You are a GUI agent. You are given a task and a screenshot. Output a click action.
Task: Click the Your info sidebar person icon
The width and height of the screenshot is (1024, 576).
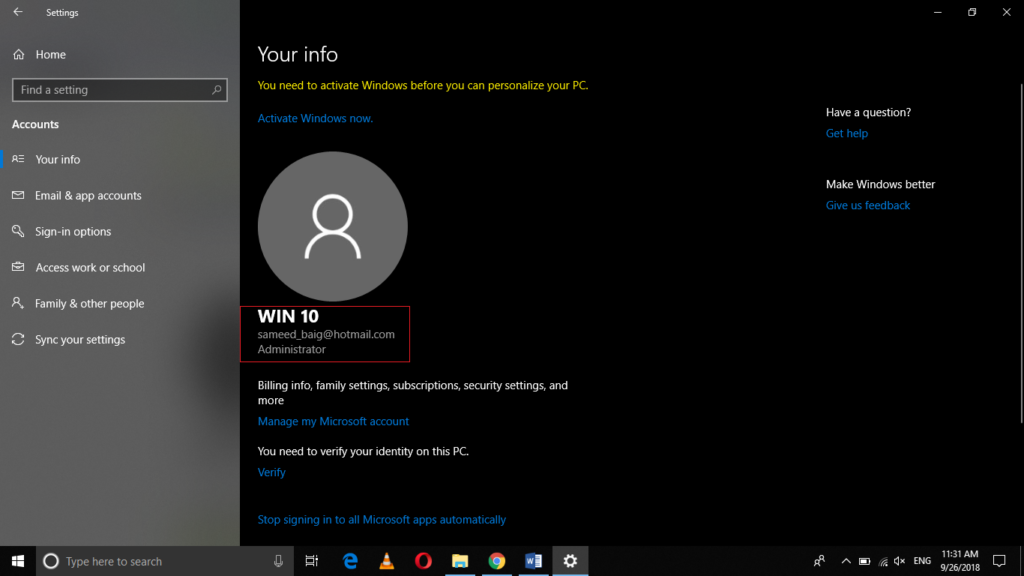click(18, 159)
